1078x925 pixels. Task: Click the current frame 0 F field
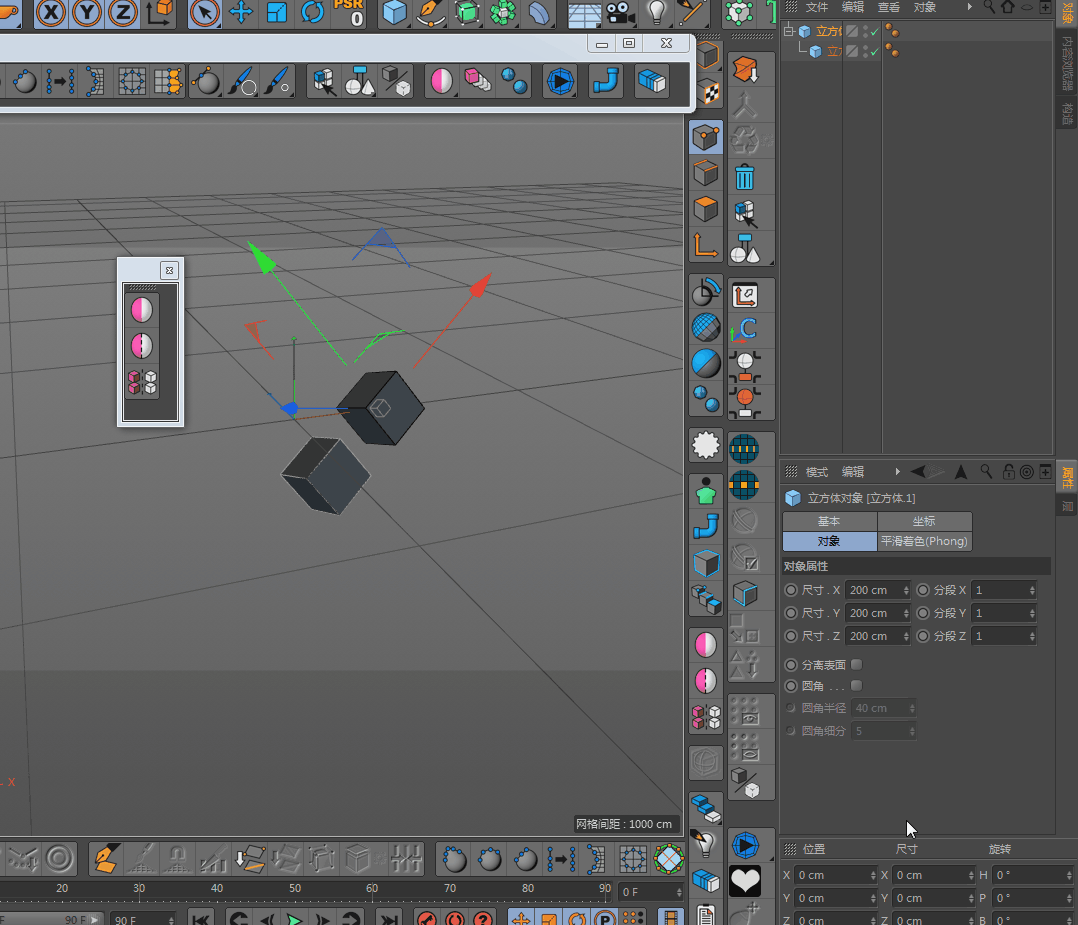click(x=646, y=891)
